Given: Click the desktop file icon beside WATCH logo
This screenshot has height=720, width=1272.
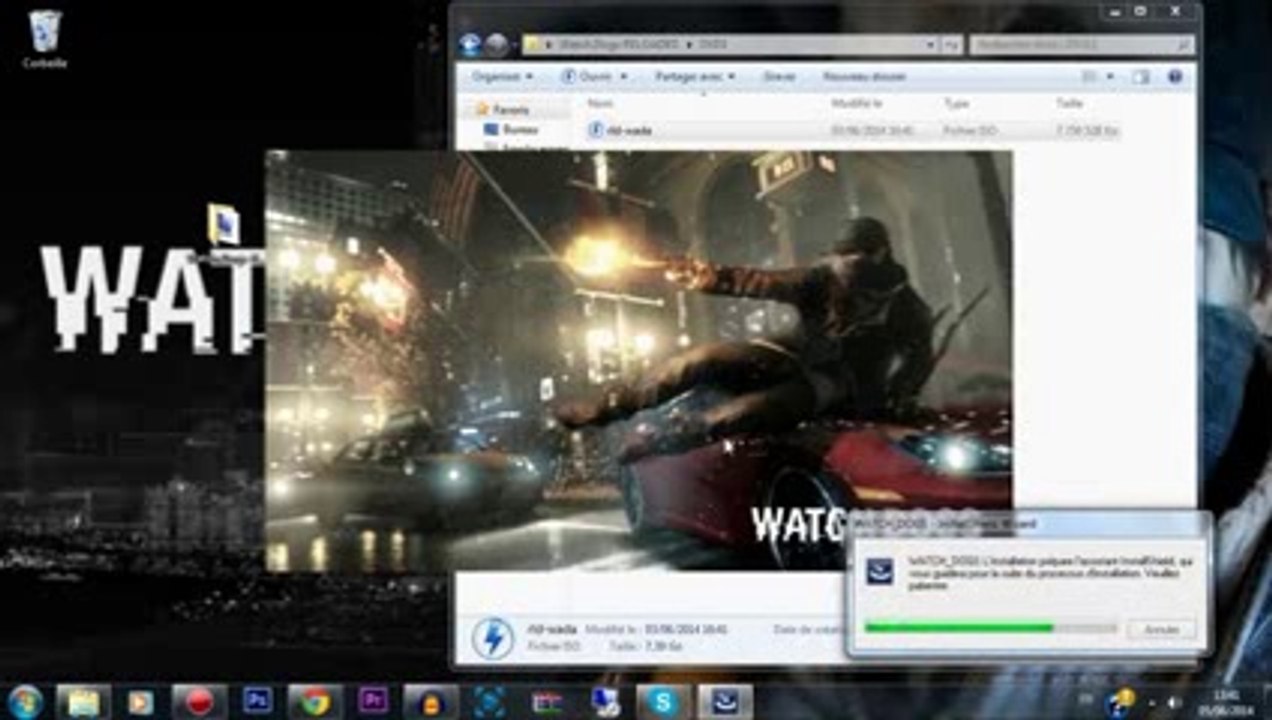Looking at the screenshot, I should click(x=223, y=225).
